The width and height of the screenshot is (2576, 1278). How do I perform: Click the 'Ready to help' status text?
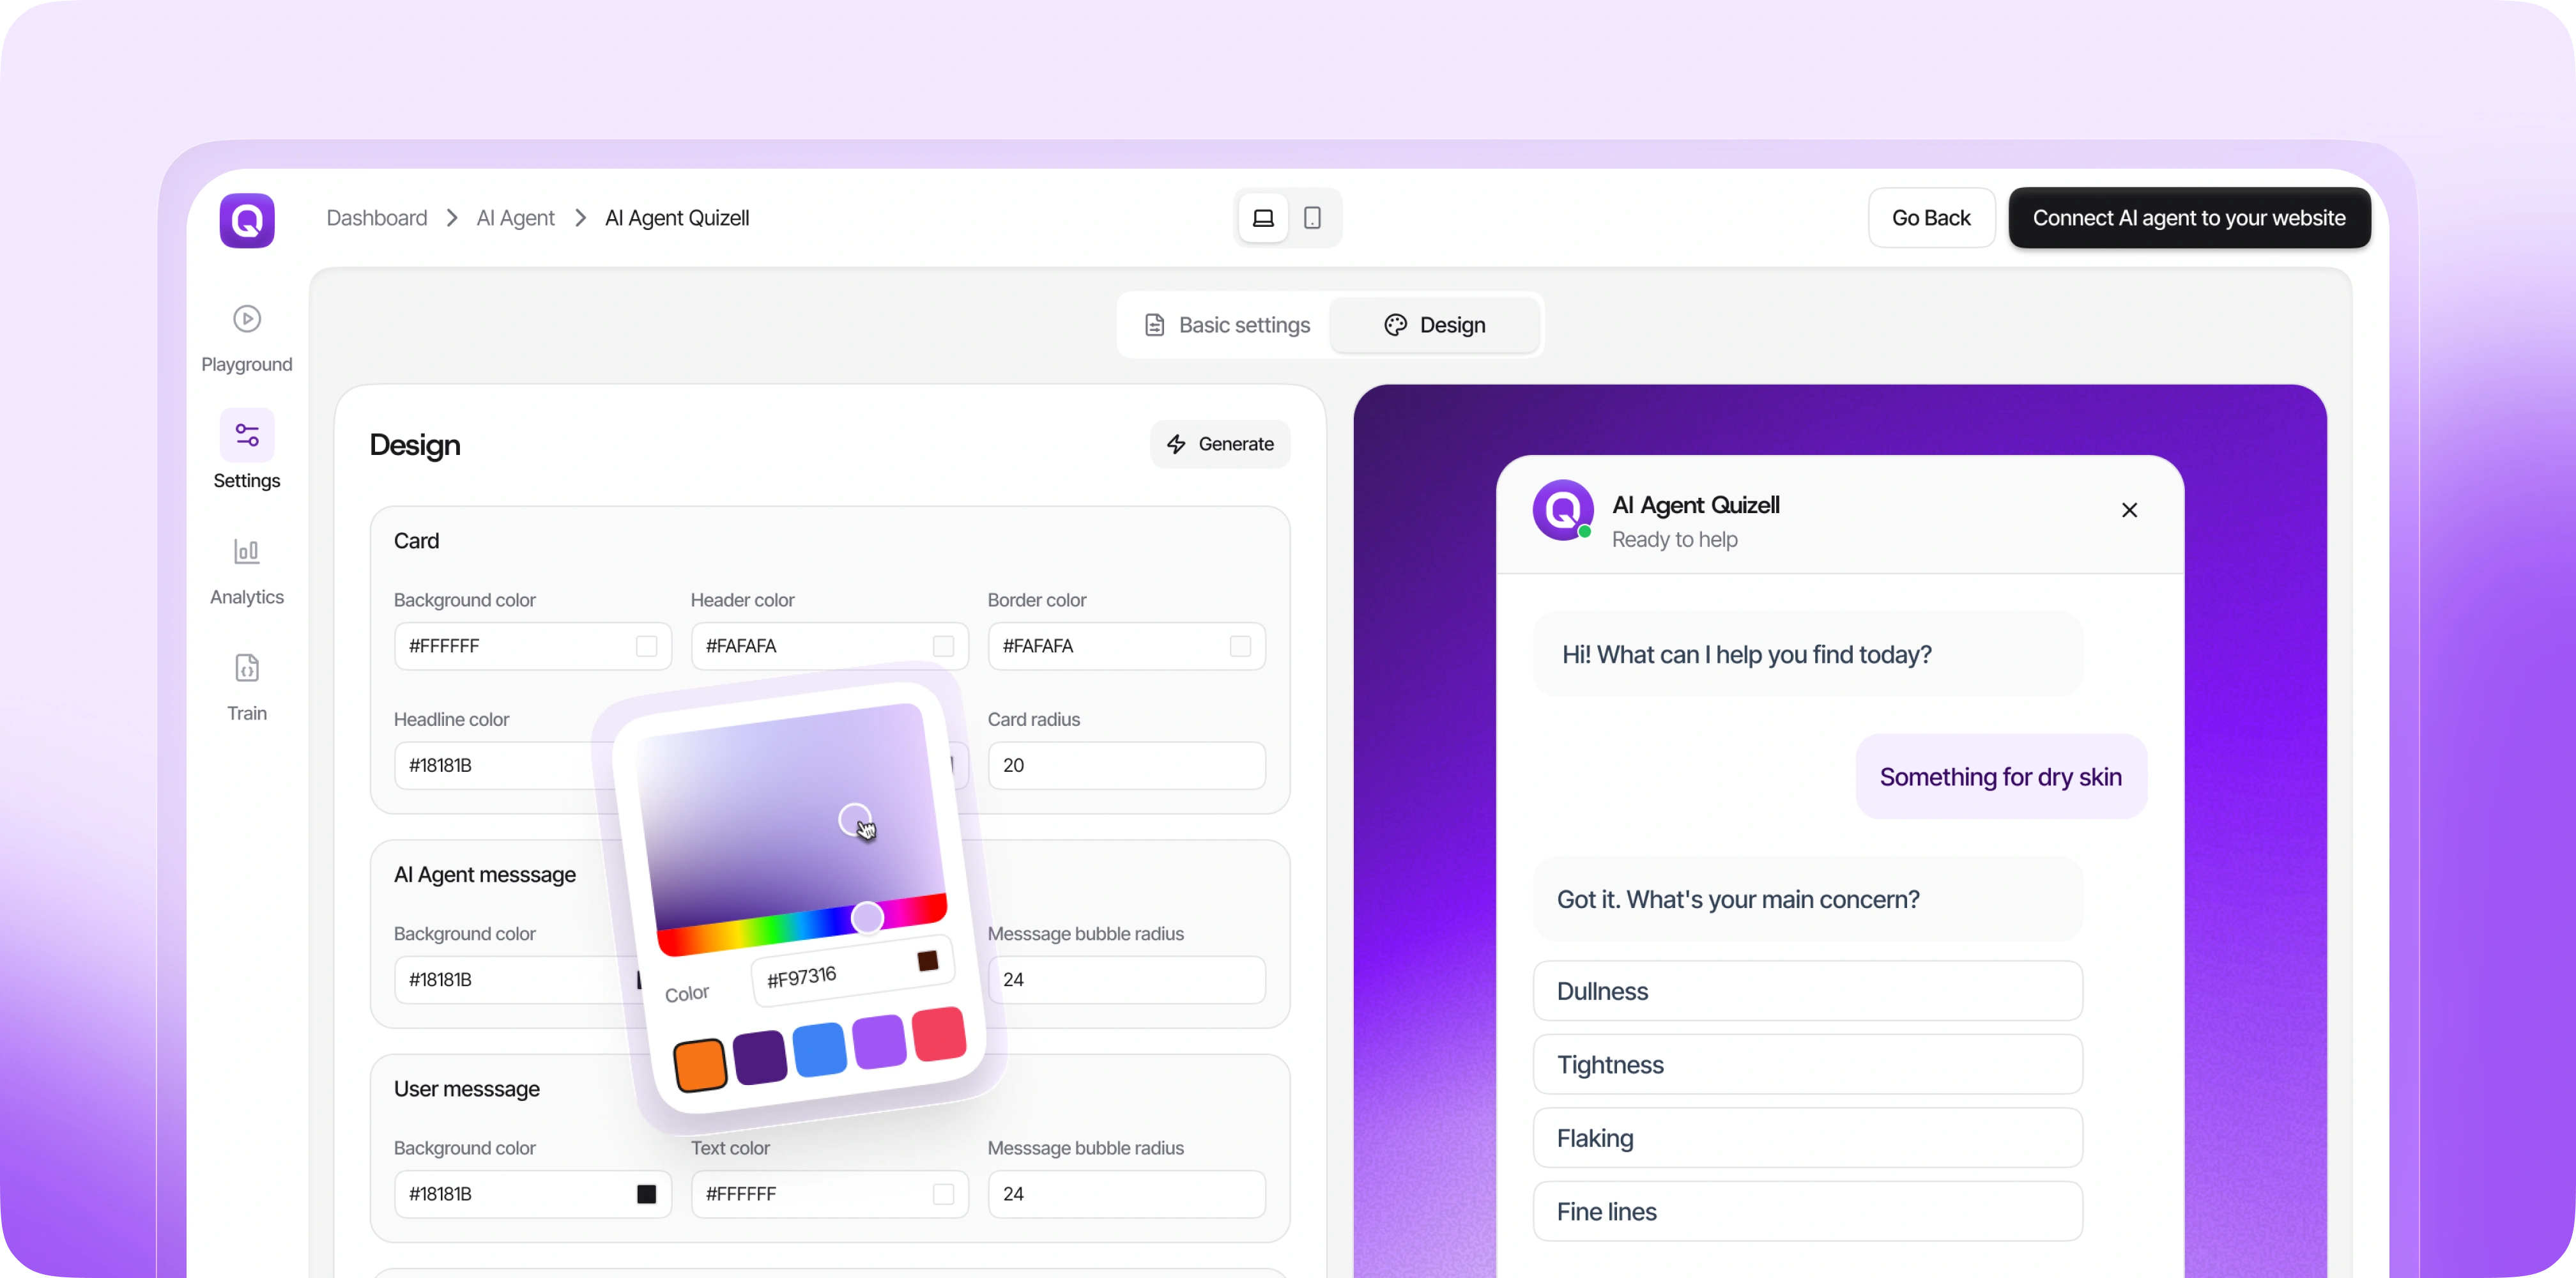1675,540
